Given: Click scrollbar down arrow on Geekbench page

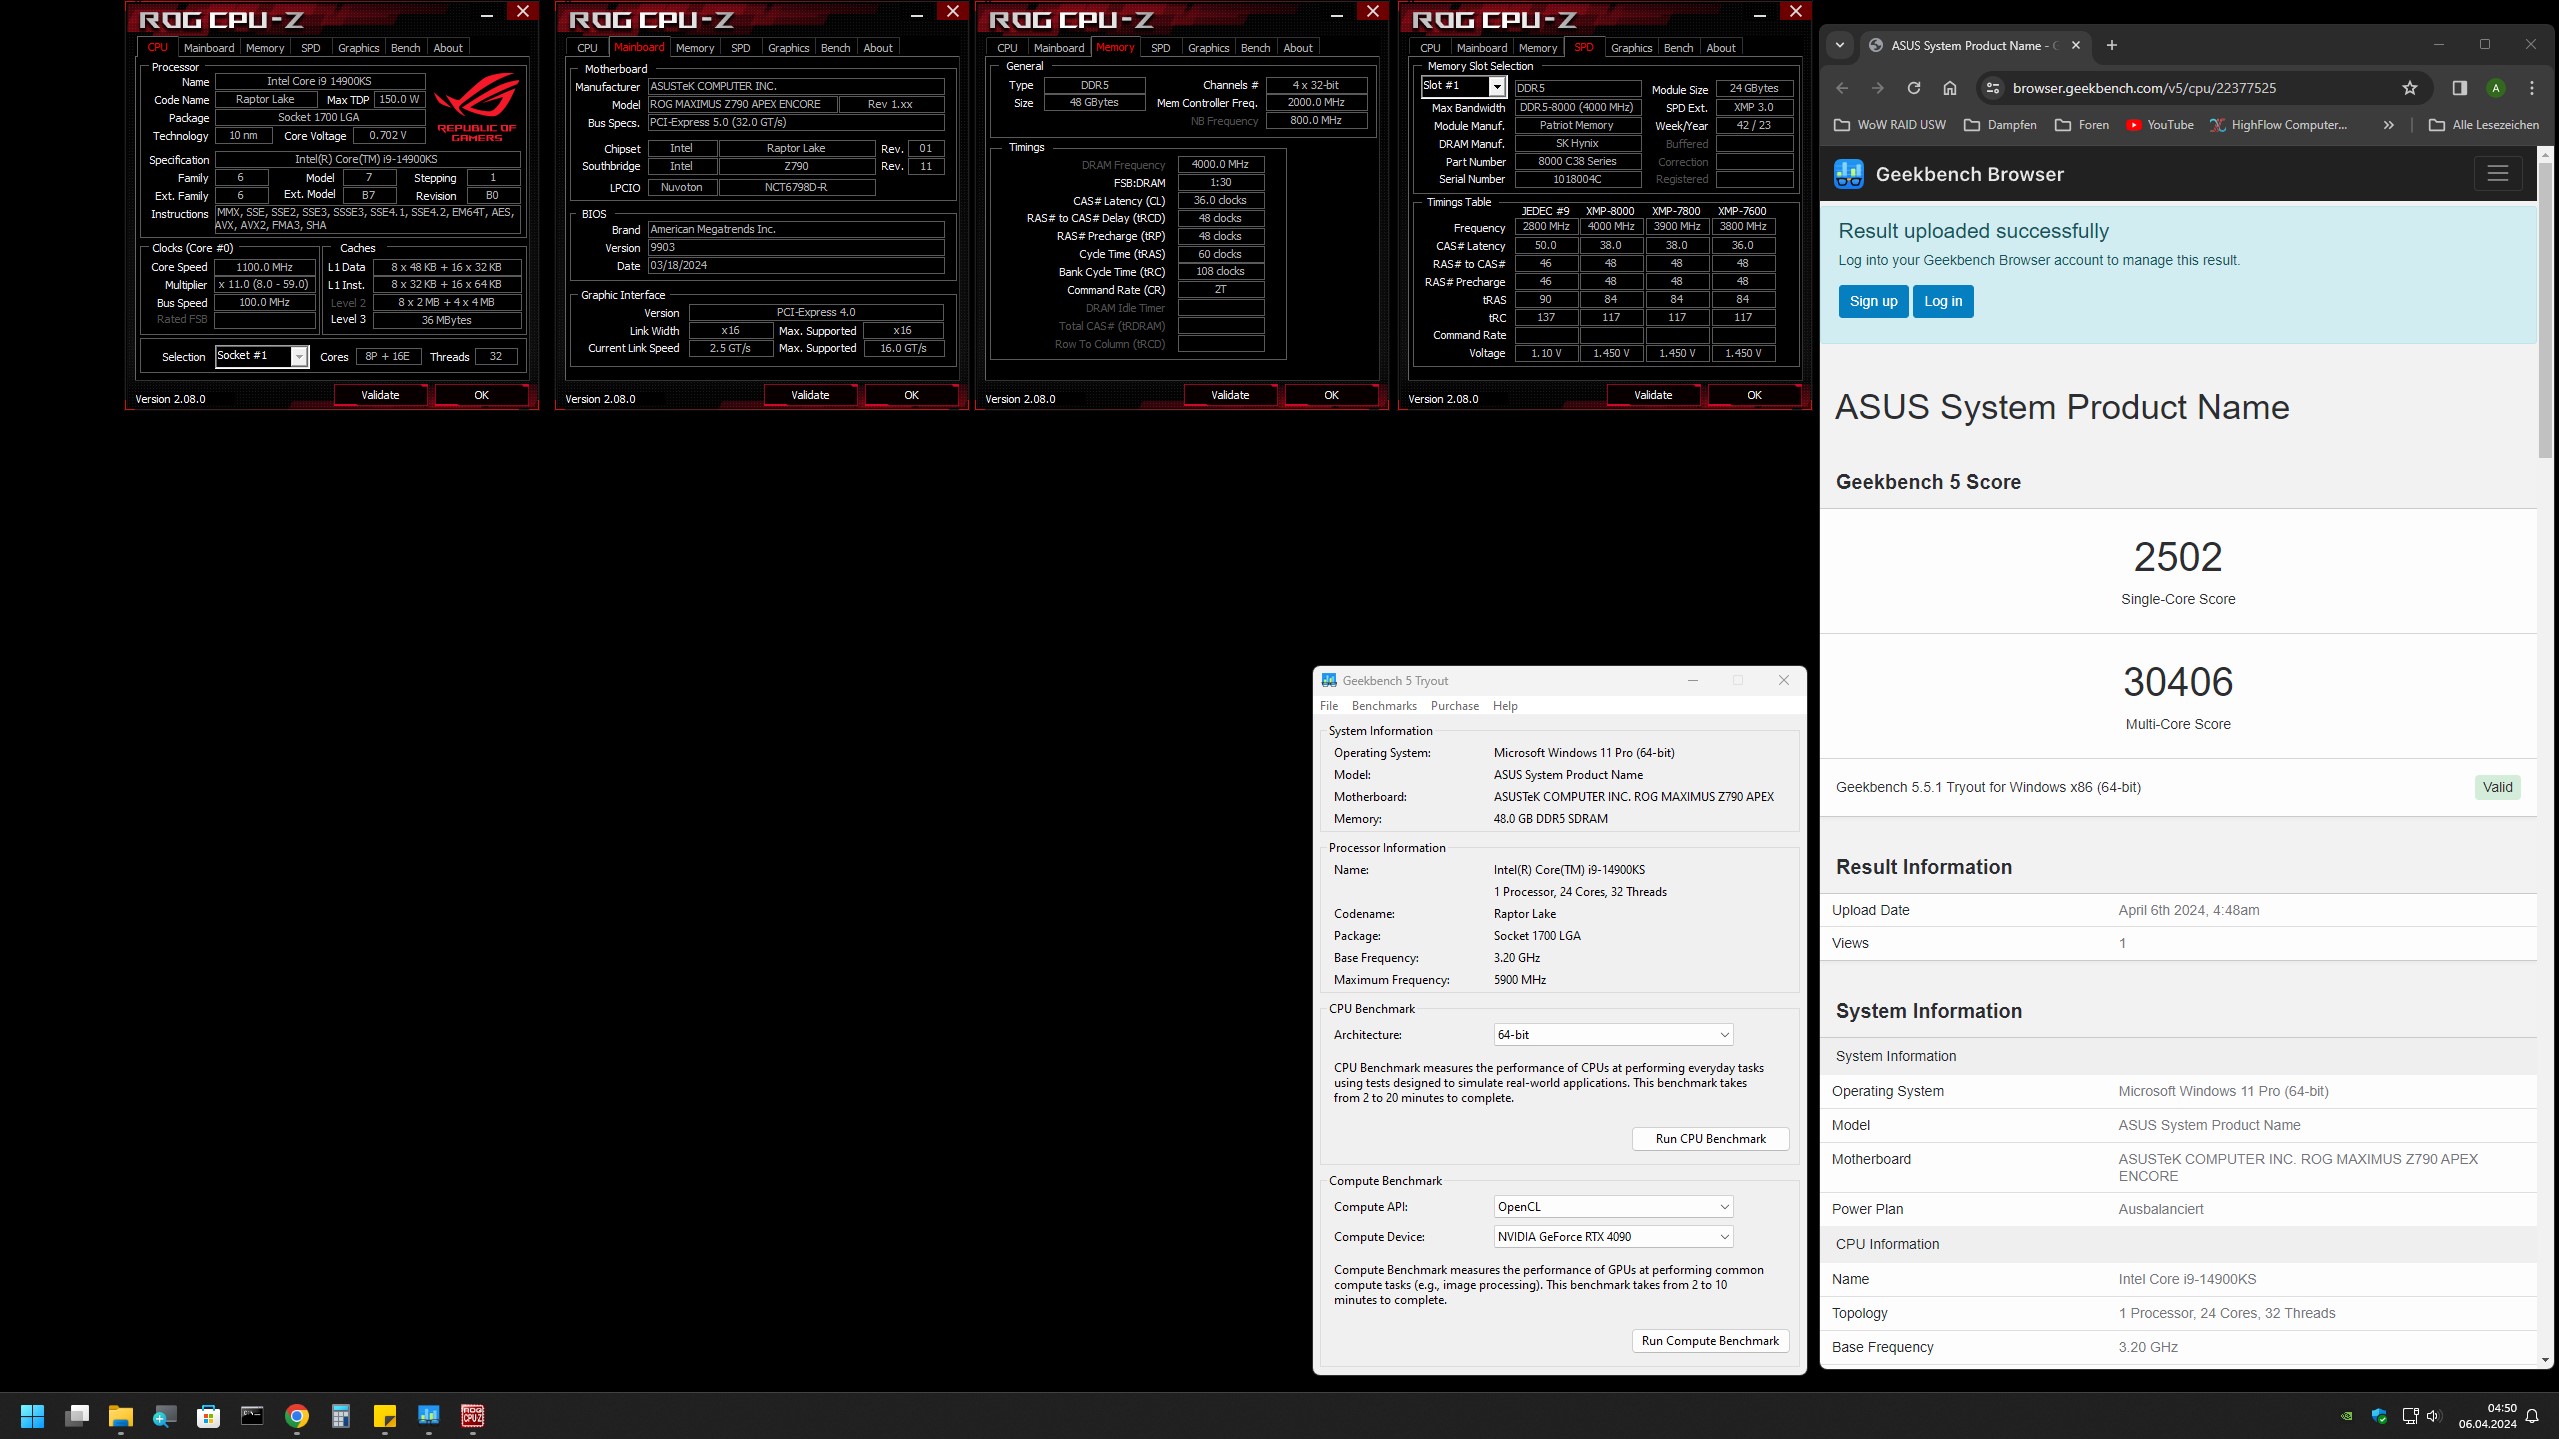Looking at the screenshot, I should (x=2545, y=1359).
